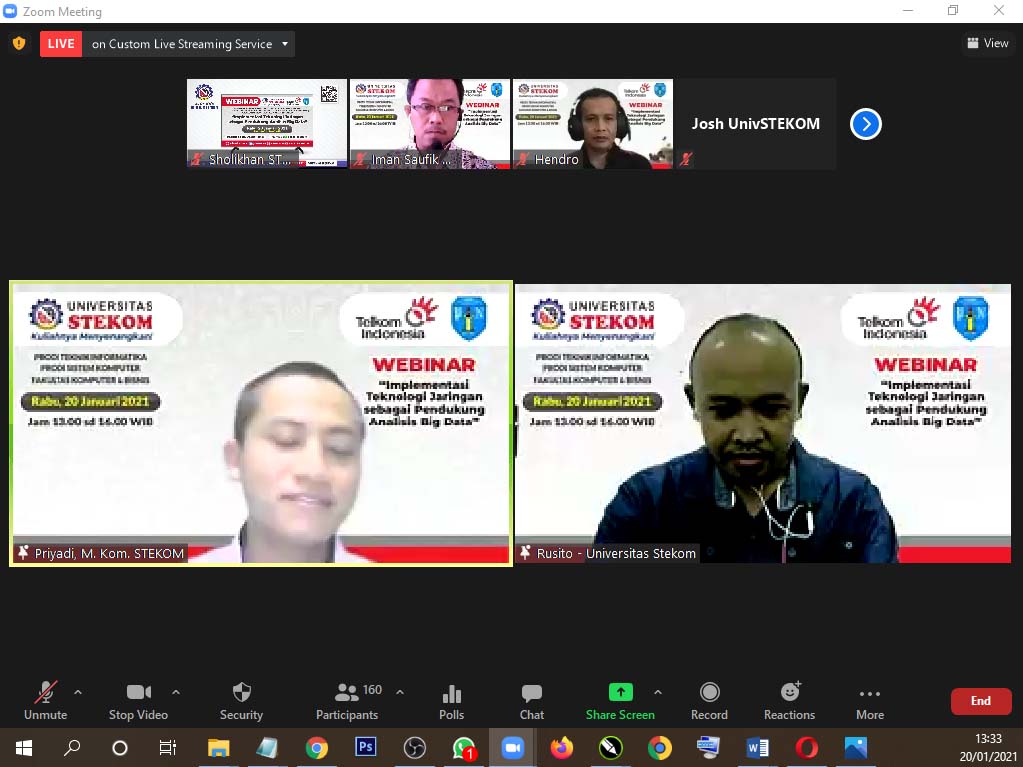Expand video options arrow beside Stop Video
This screenshot has height=767, width=1023.
176,692
